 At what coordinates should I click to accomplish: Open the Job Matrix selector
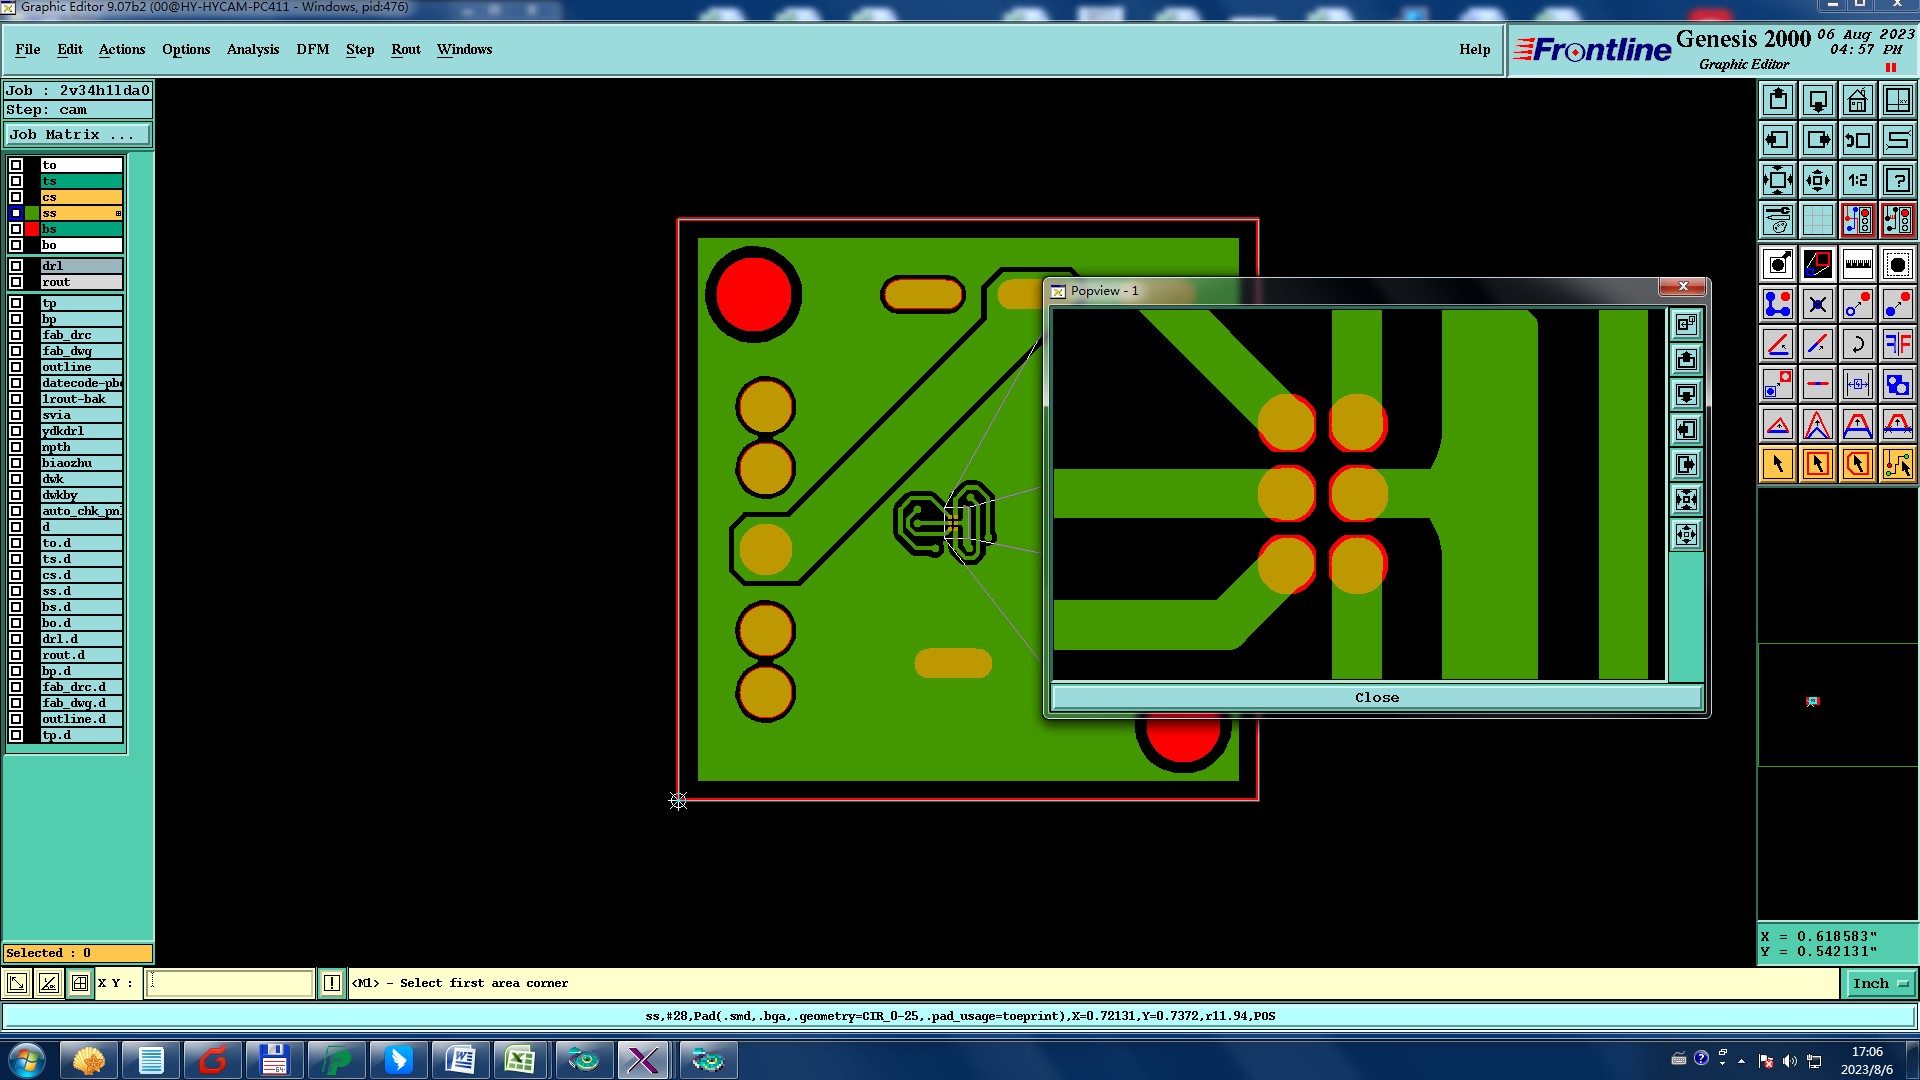78,135
